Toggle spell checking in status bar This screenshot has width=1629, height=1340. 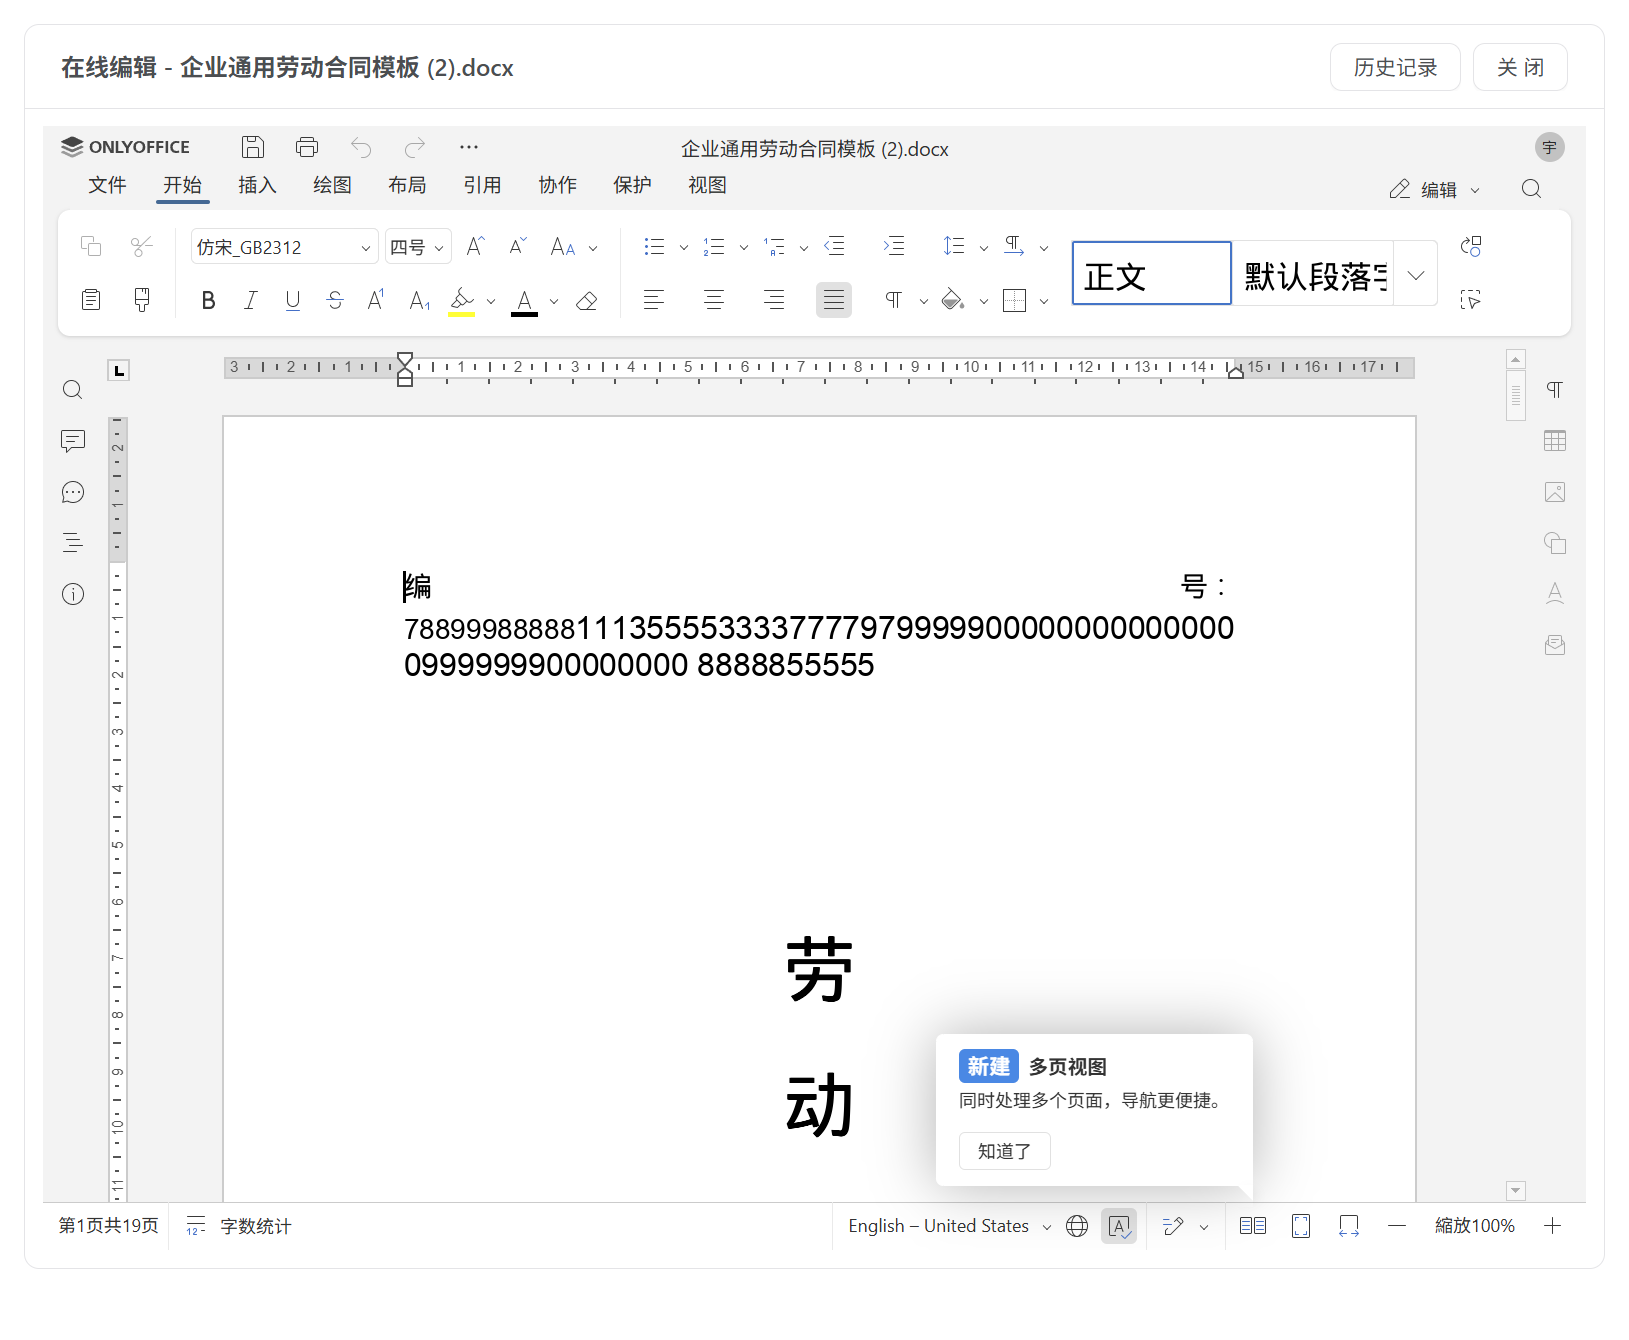coord(1119,1226)
